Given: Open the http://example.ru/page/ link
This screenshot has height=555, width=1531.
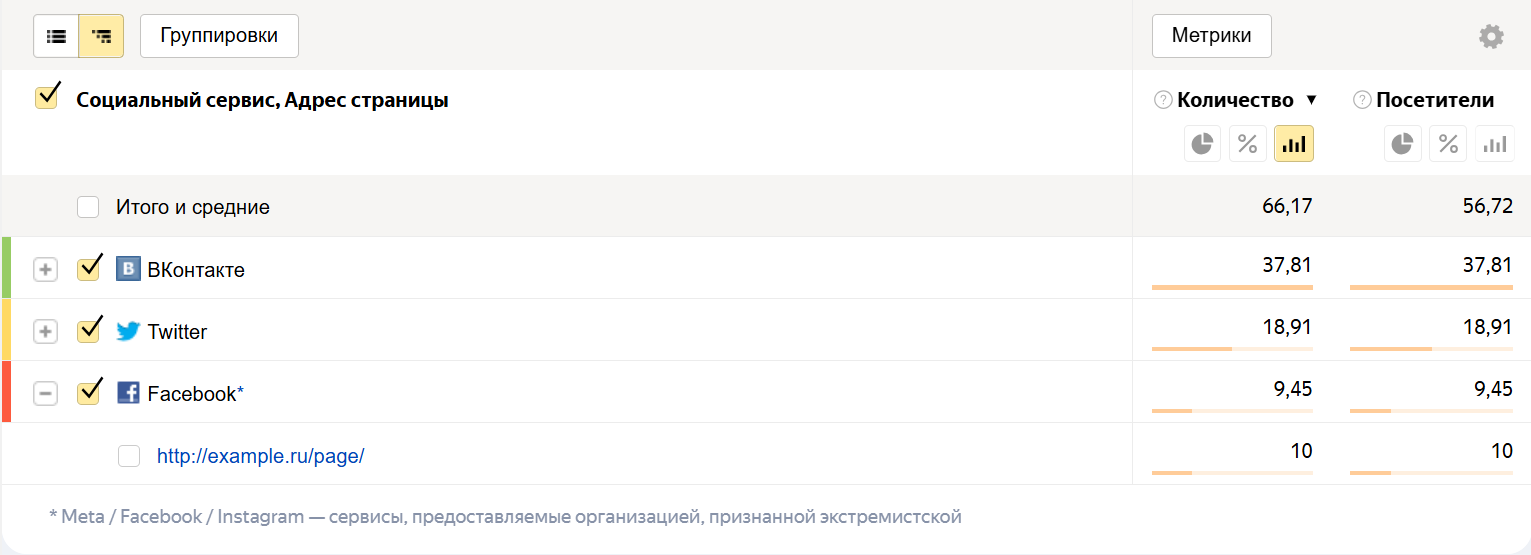Looking at the screenshot, I should point(260,456).
